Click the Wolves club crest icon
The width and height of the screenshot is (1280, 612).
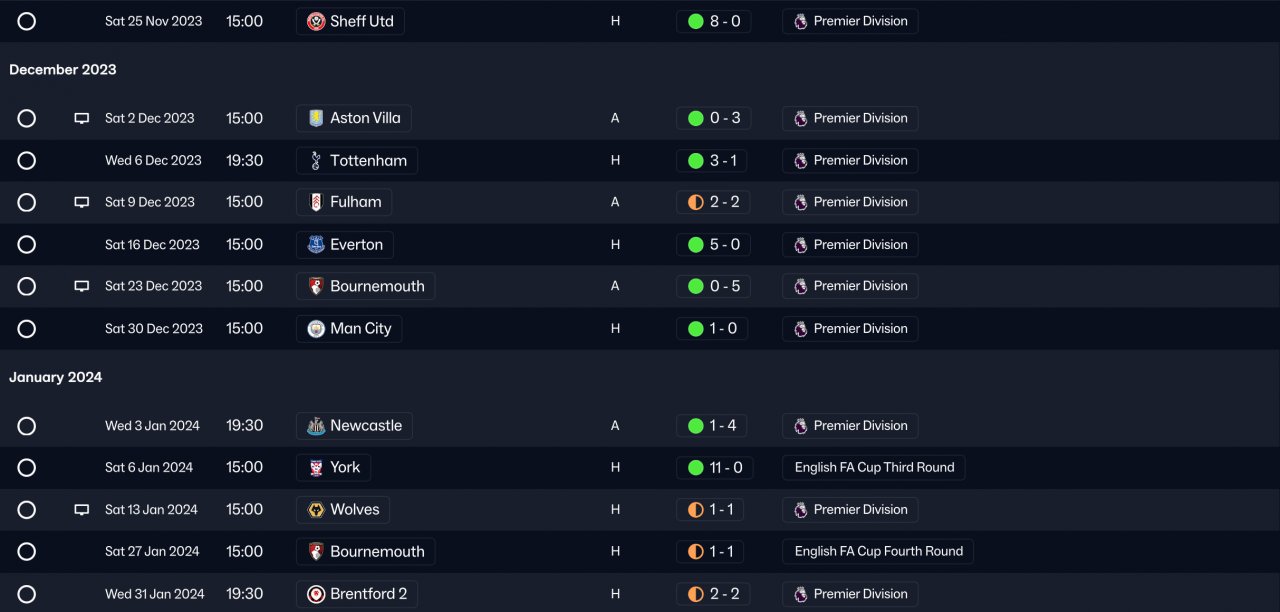[x=316, y=510]
